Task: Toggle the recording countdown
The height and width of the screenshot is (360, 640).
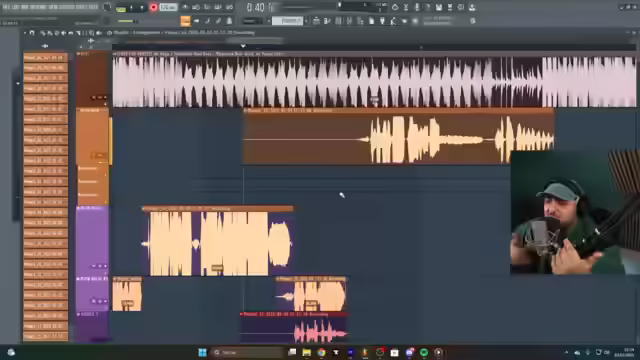Action: pyautogui.click(x=207, y=7)
